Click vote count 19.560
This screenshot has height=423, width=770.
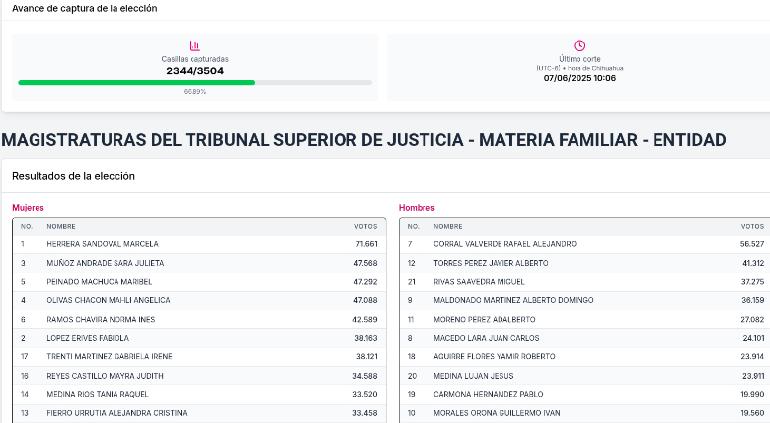[753, 413]
